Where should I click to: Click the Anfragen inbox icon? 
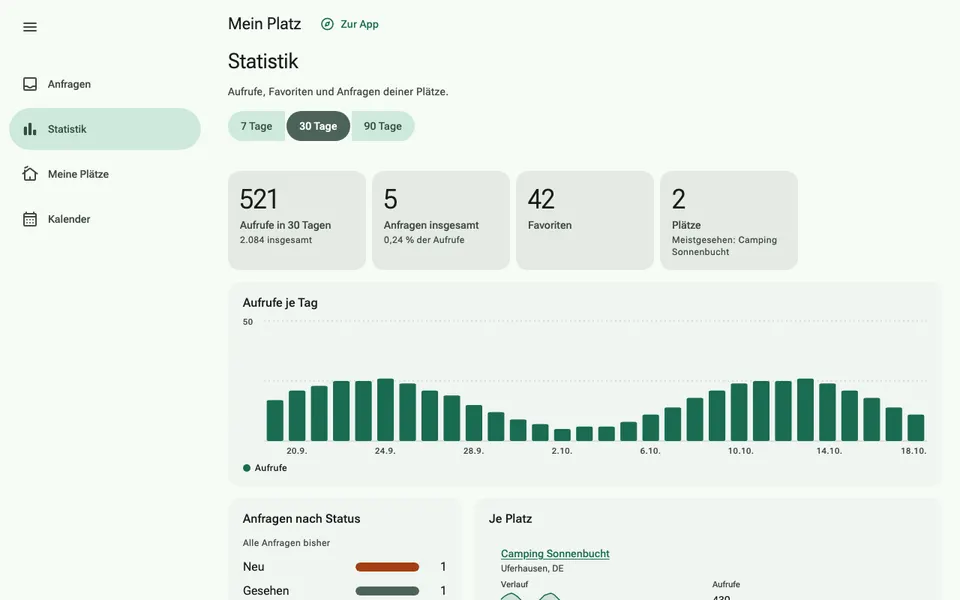pos(29,84)
